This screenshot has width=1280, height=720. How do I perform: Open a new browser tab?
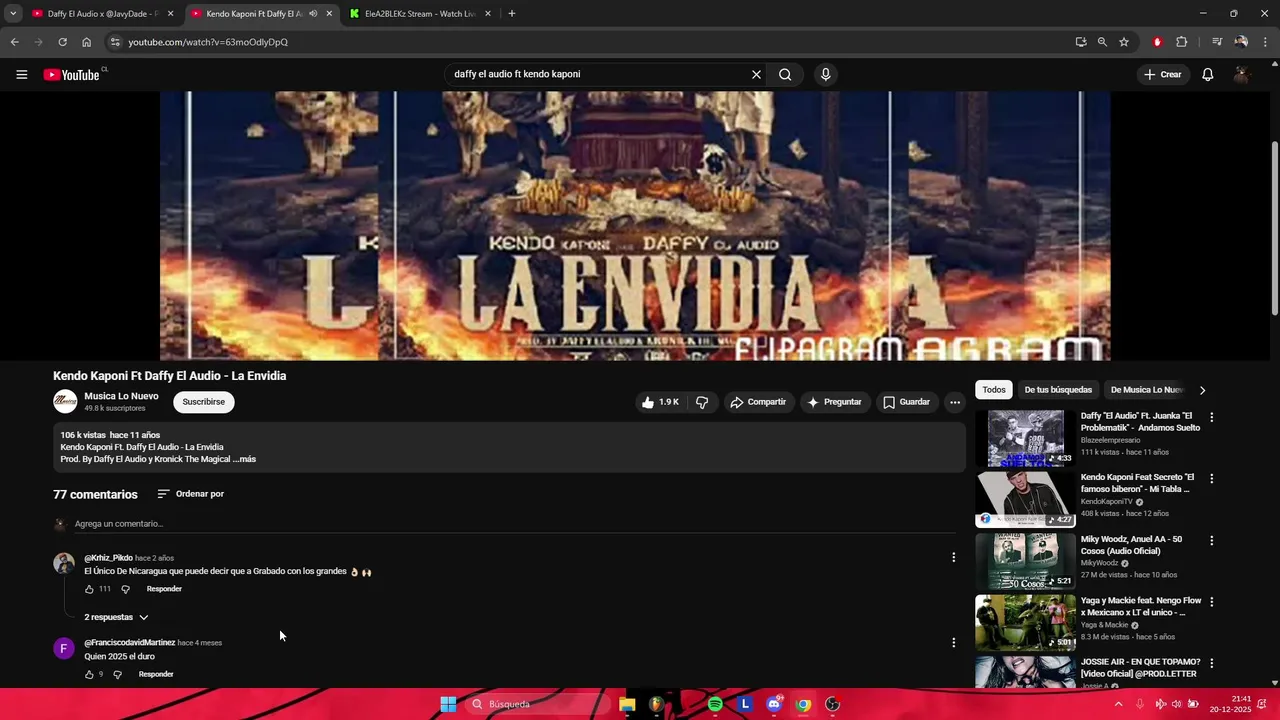coord(512,14)
